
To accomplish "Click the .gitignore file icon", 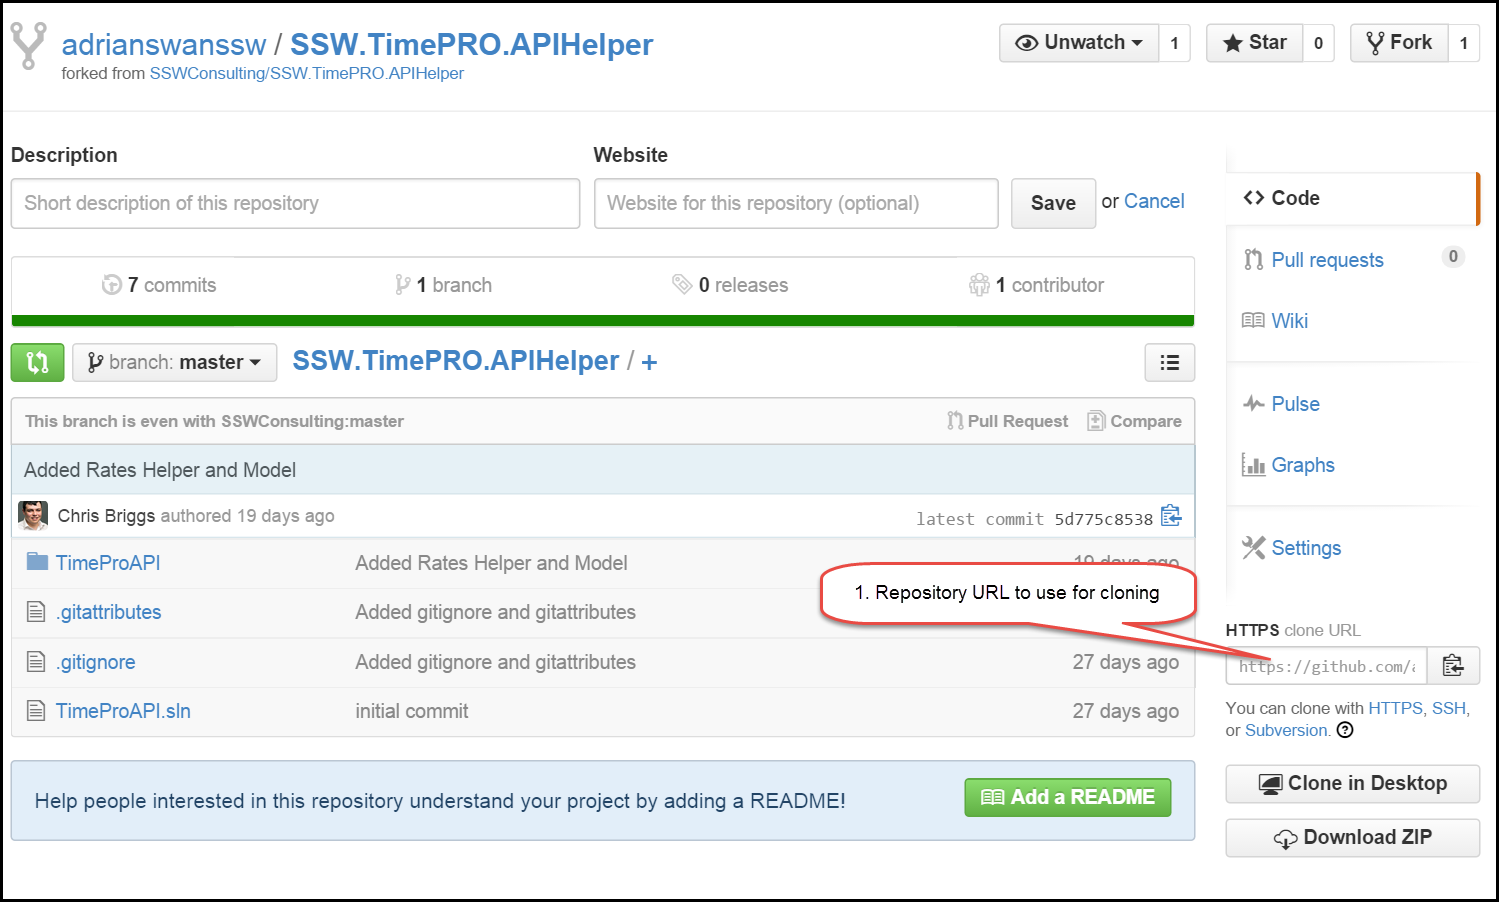I will click(36, 661).
